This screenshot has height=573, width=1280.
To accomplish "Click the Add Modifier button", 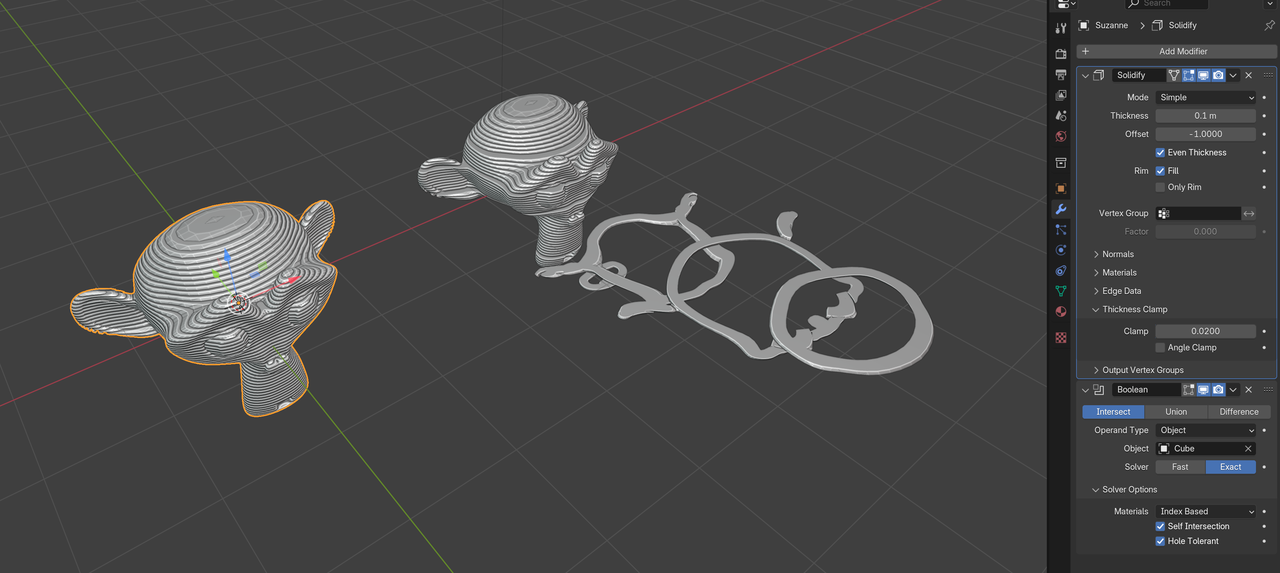I will 1175,51.
